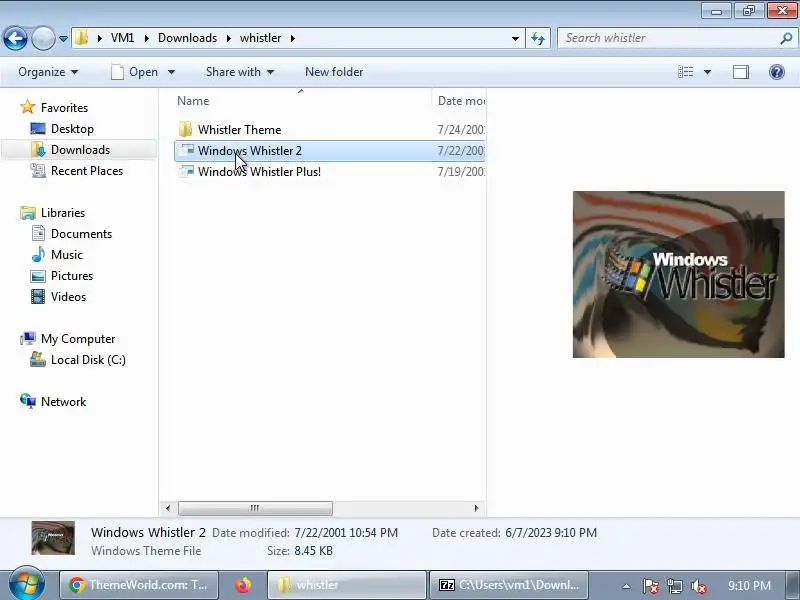
Task: Click the 9:10 PM clock
Action: tap(749, 585)
